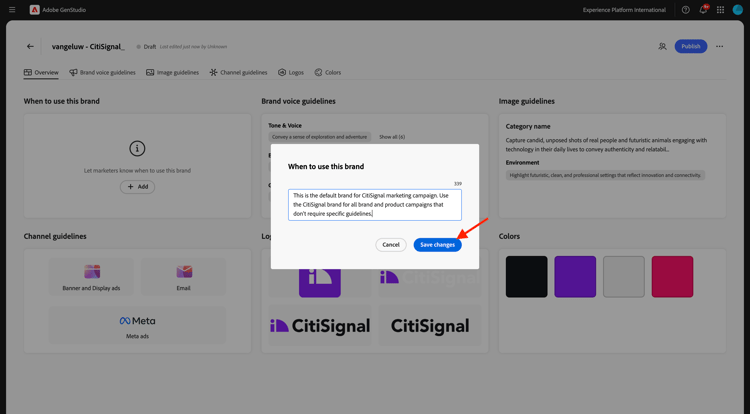750x414 pixels.
Task: Click Cancel in the dialog
Action: click(x=391, y=245)
